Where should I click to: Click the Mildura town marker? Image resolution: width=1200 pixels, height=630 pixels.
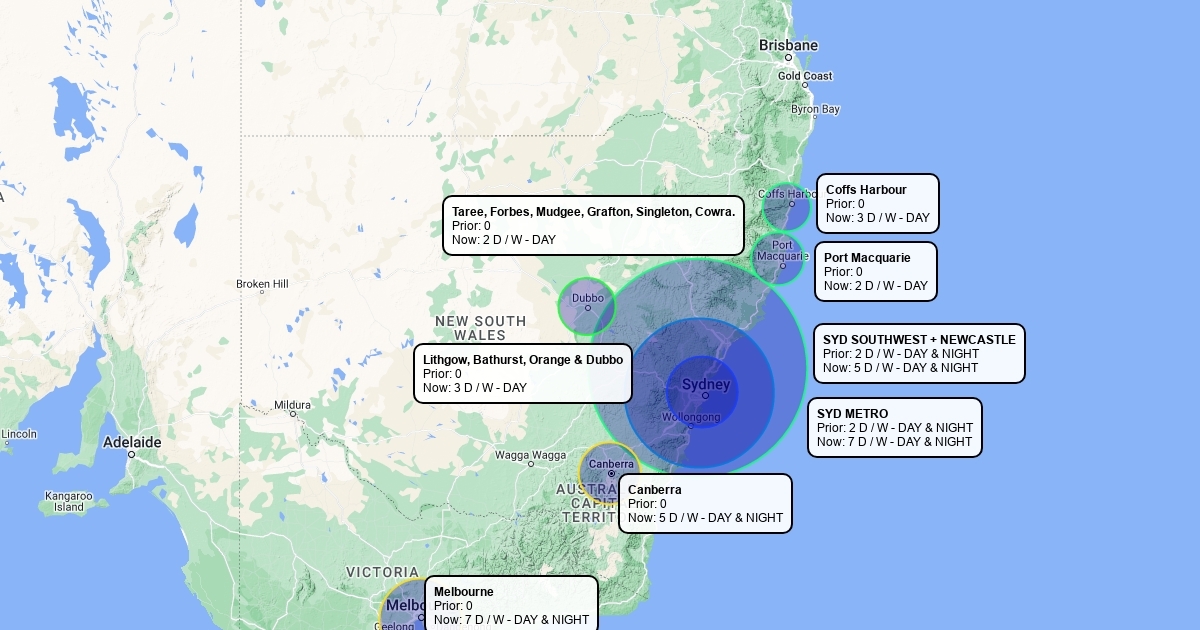[x=293, y=413]
